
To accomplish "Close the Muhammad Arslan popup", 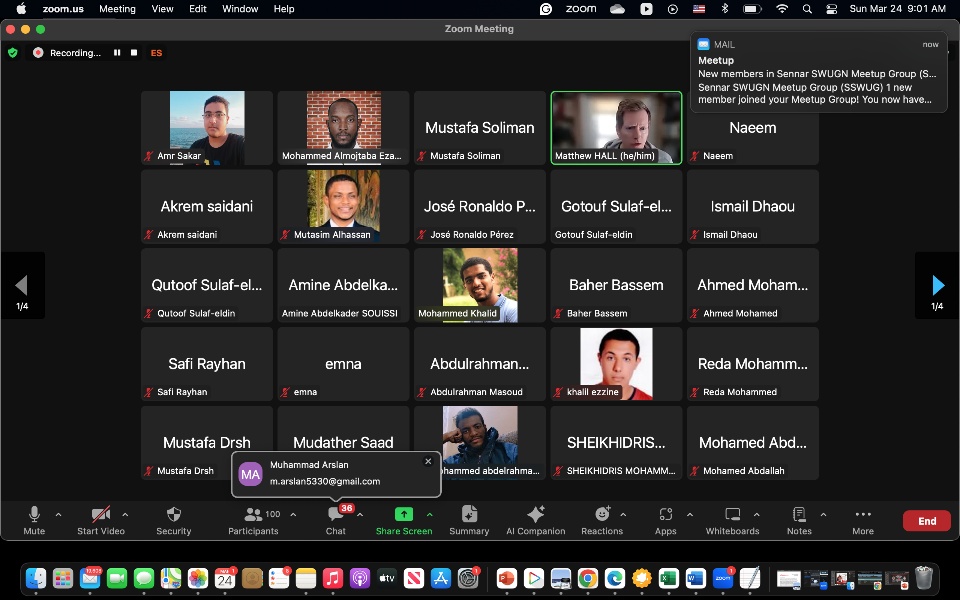I will (x=429, y=462).
